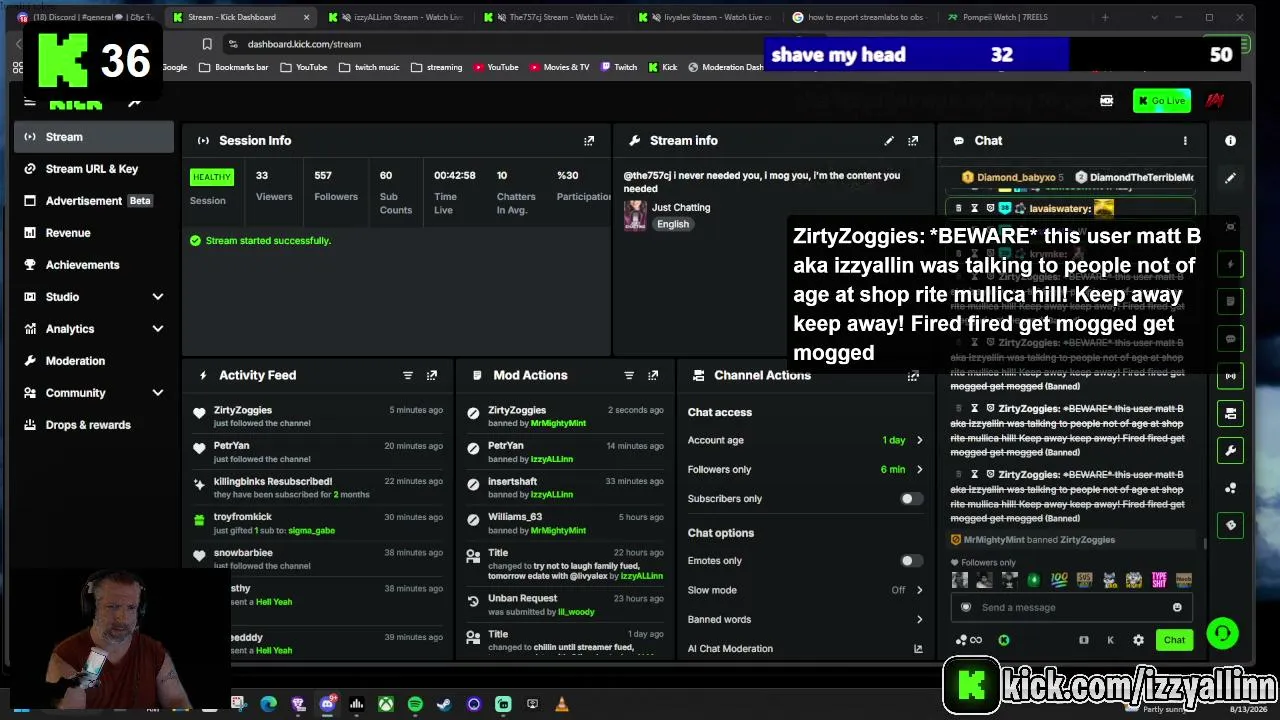
Task: Open MrMightyMint profile link in Mod Actions
Action: 558,423
